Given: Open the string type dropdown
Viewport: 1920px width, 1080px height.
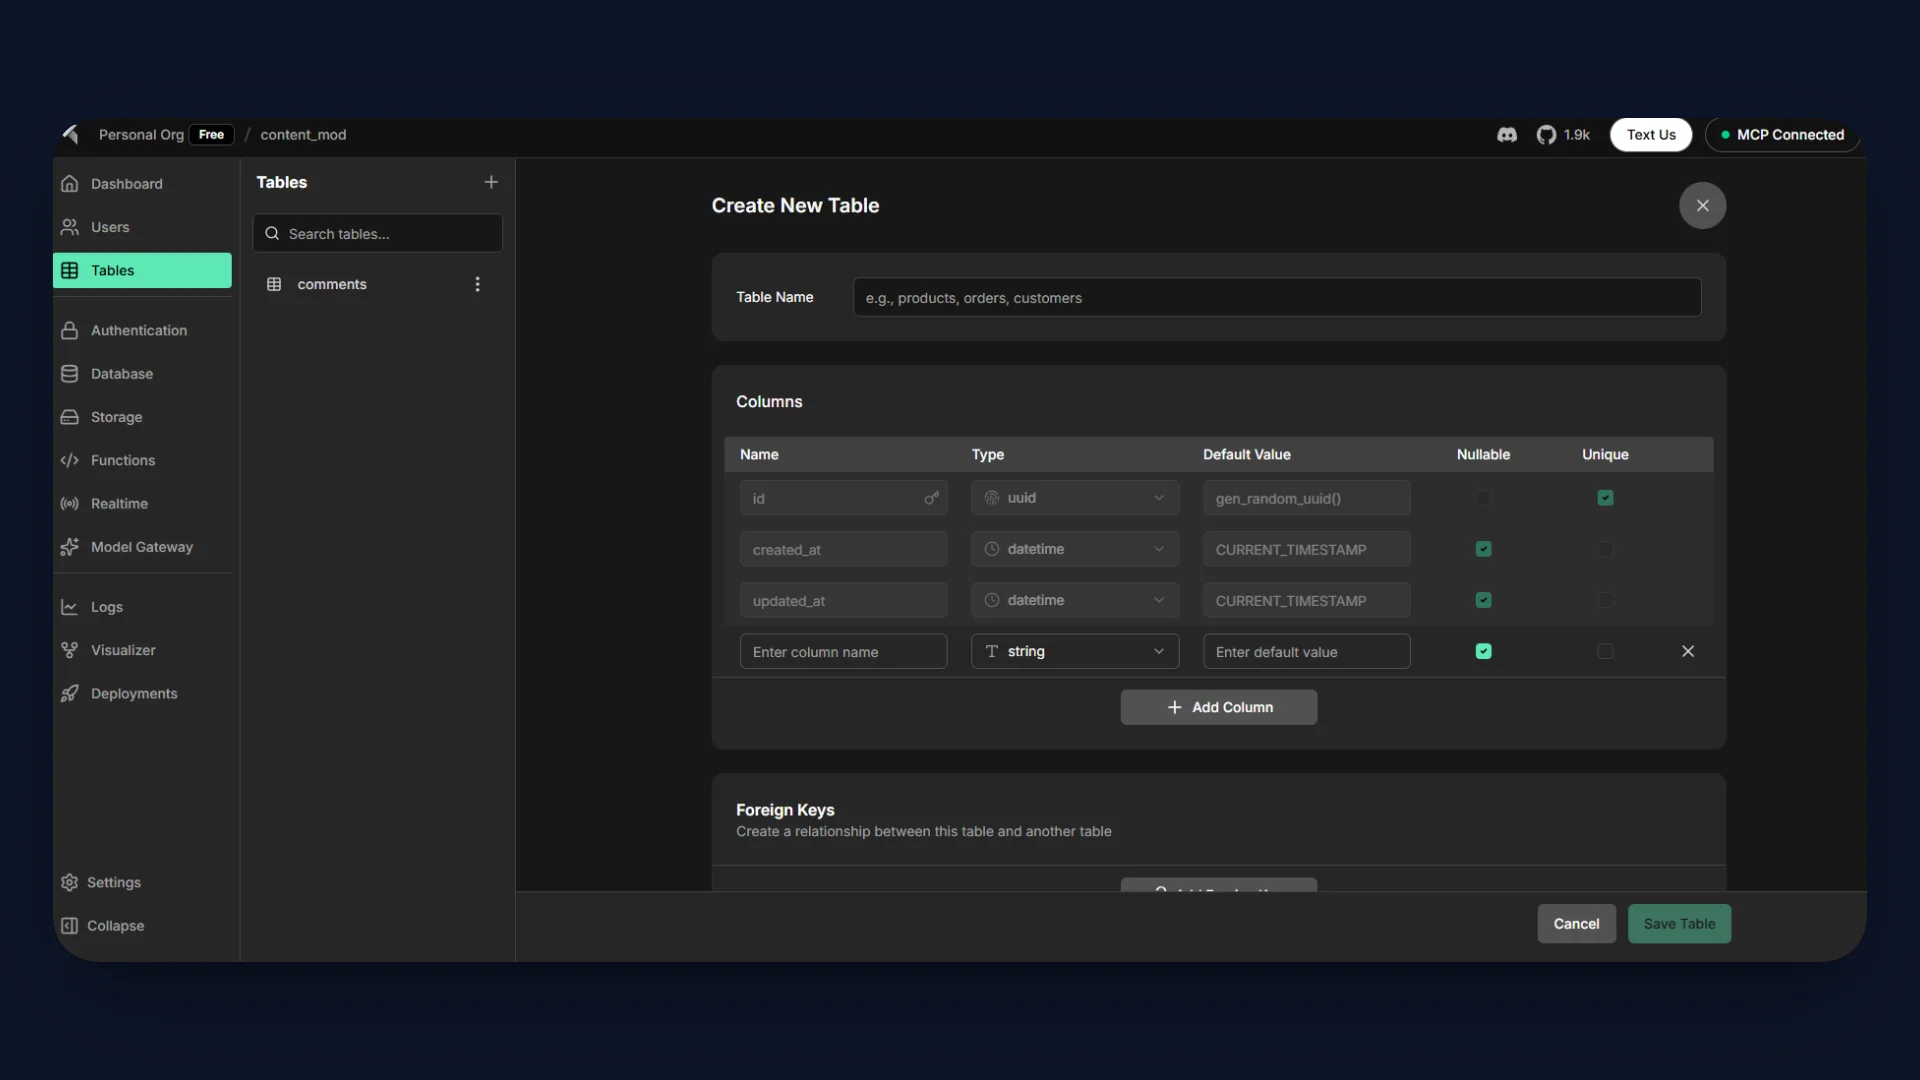Looking at the screenshot, I should click(1074, 652).
